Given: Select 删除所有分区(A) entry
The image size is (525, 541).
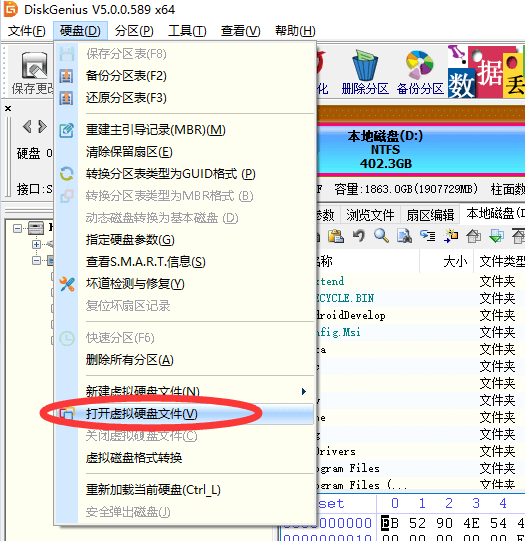Looking at the screenshot, I should 185,360.
